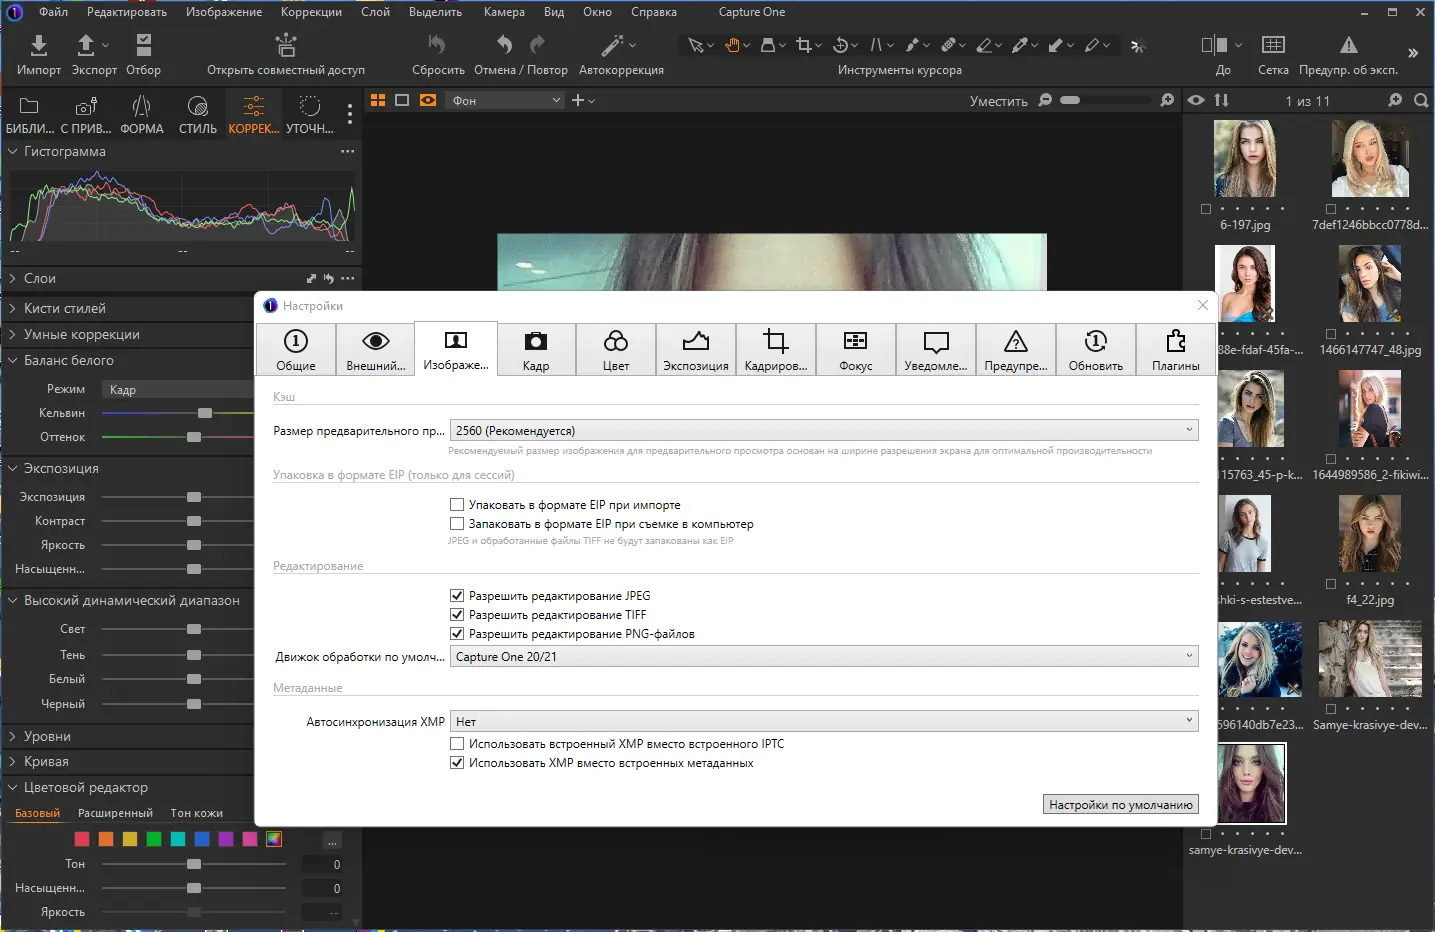
Task: Open the Коррекции menu
Action: [311, 12]
